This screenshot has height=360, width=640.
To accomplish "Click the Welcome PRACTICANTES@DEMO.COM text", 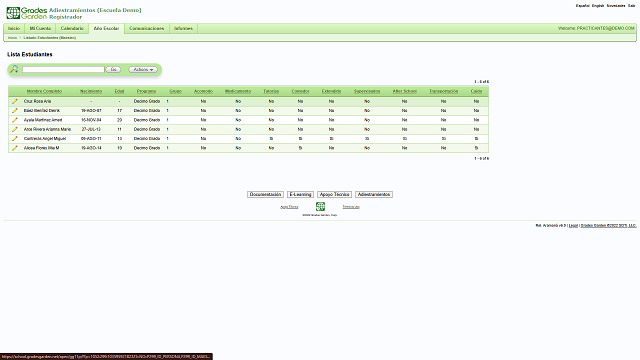I will [596, 28].
